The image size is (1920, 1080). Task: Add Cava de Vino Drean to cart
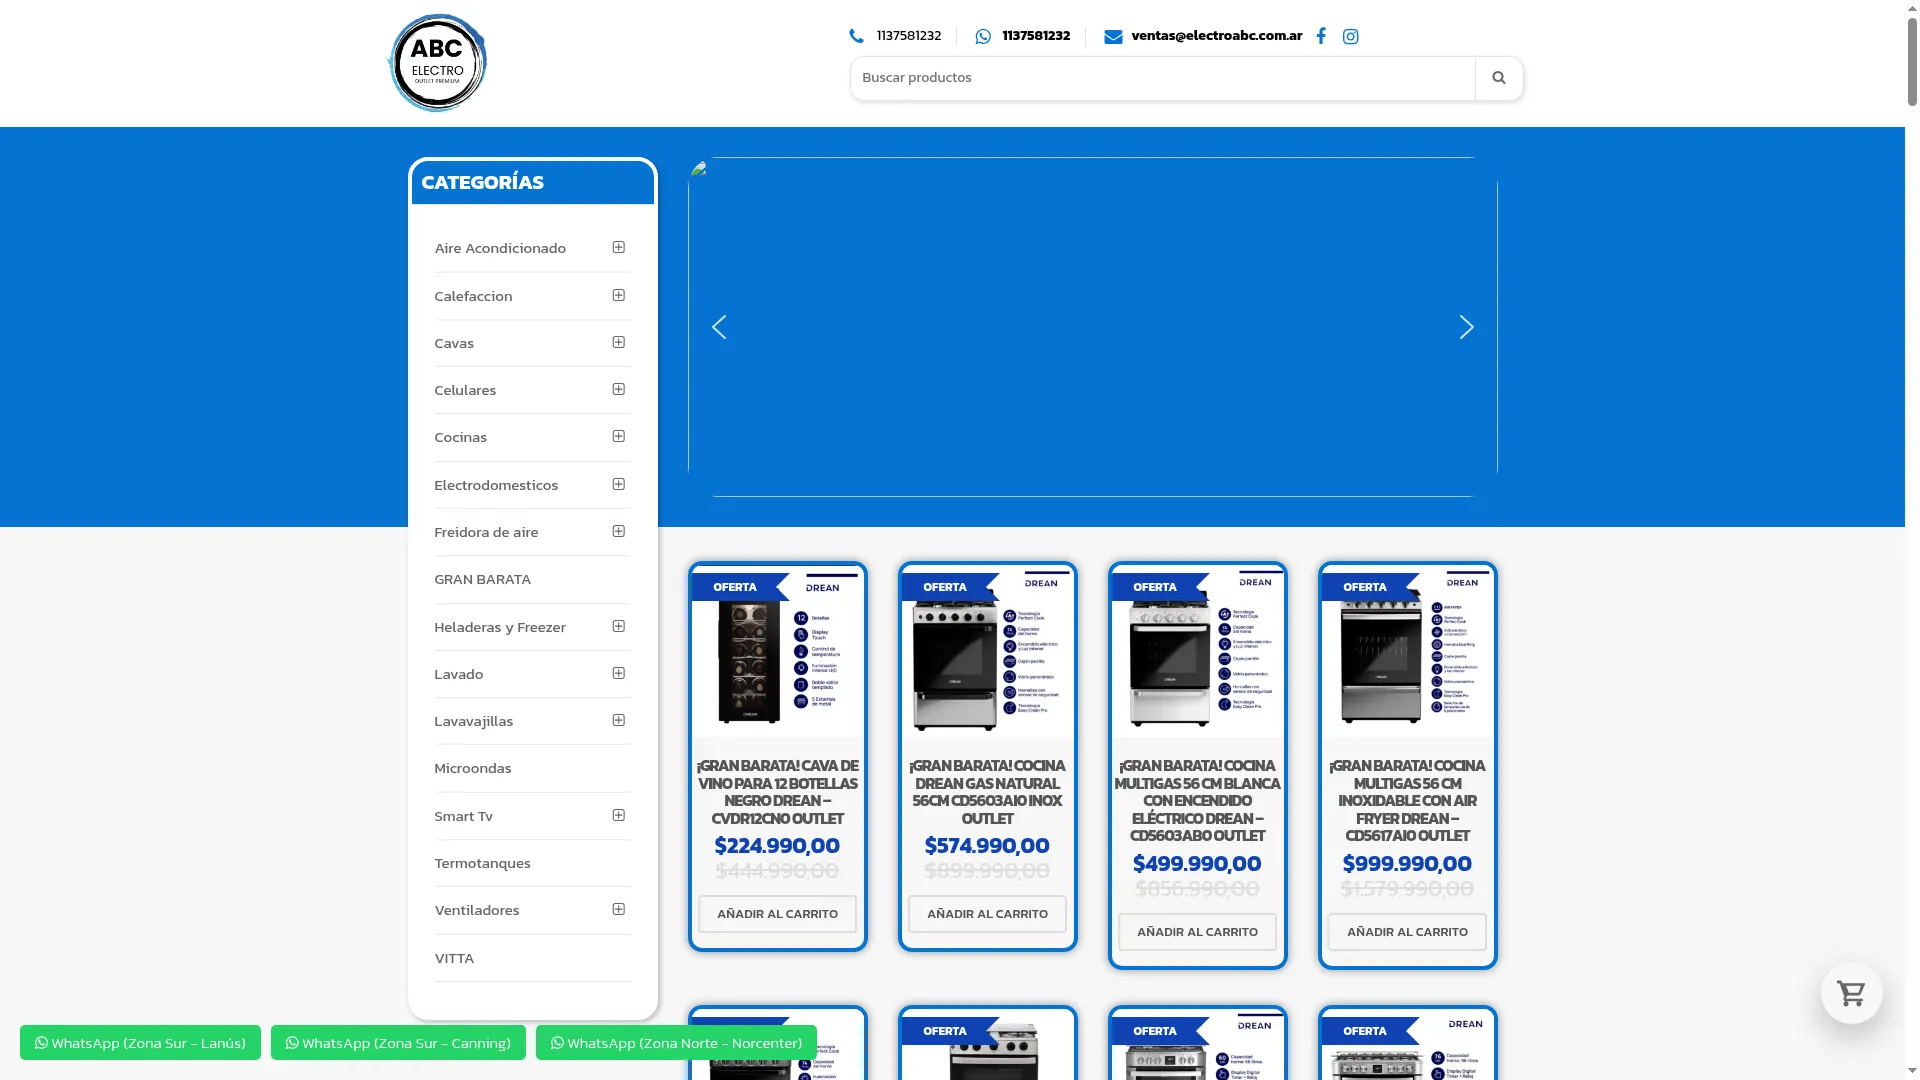click(x=777, y=914)
